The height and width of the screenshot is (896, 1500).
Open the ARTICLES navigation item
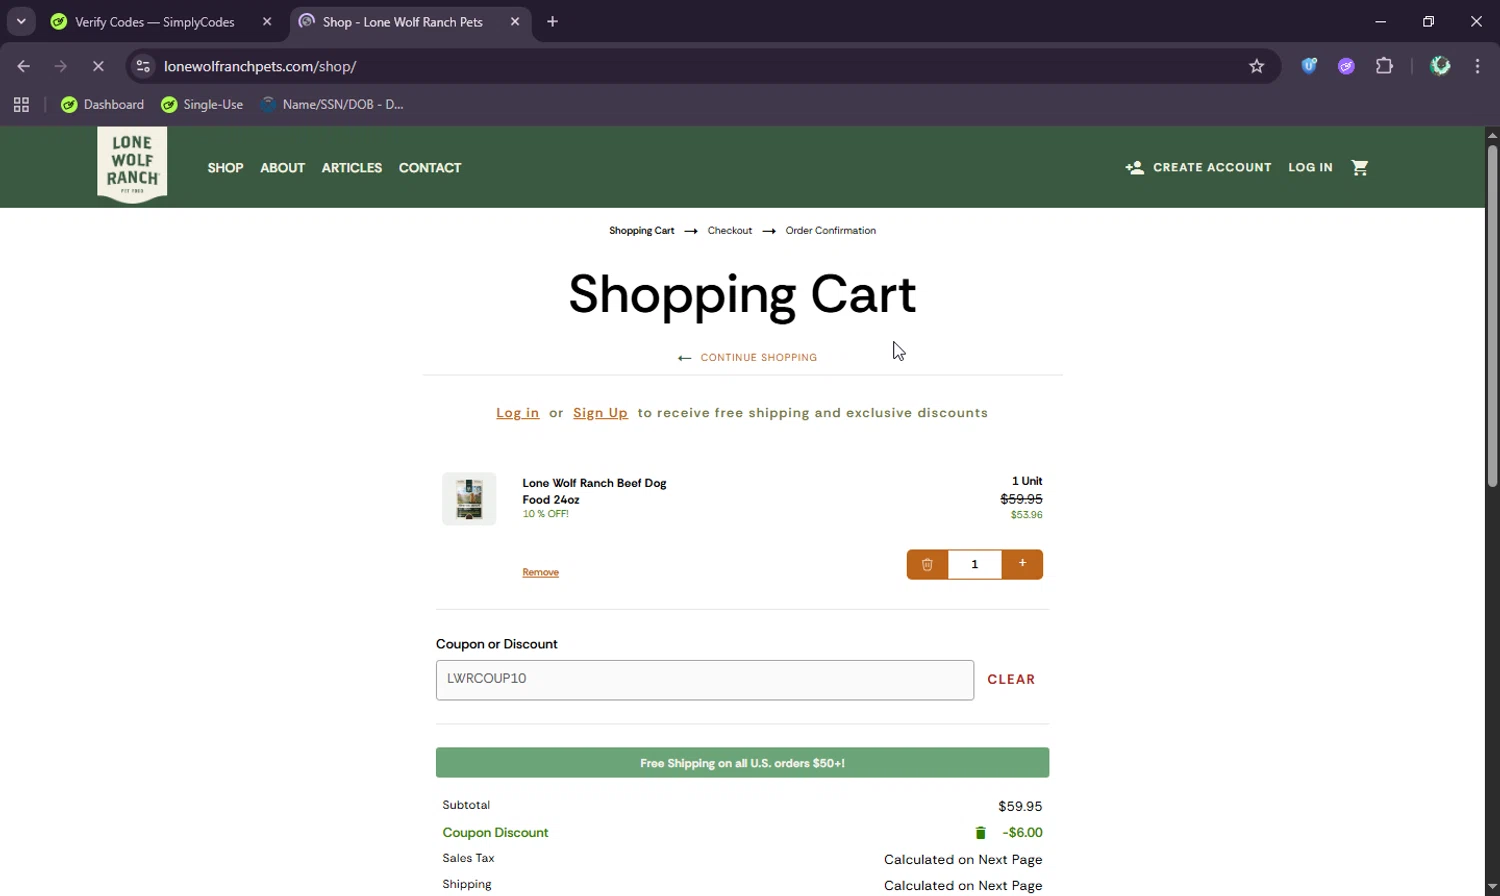tap(352, 167)
